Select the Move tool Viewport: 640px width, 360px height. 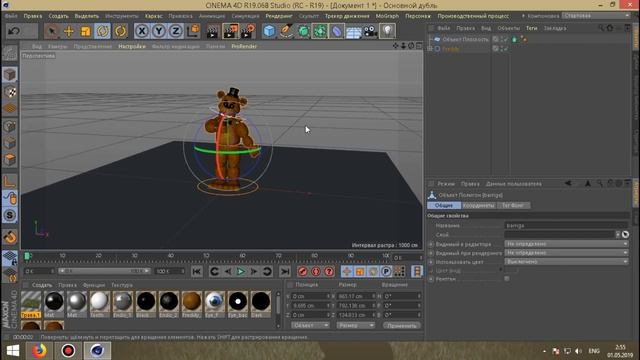(69, 31)
